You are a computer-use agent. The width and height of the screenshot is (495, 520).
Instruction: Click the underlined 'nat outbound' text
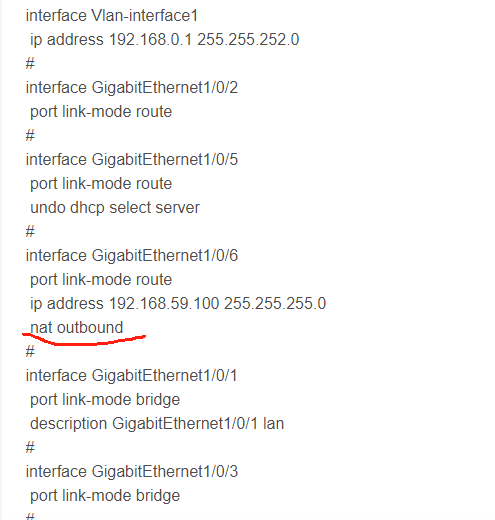(77, 327)
